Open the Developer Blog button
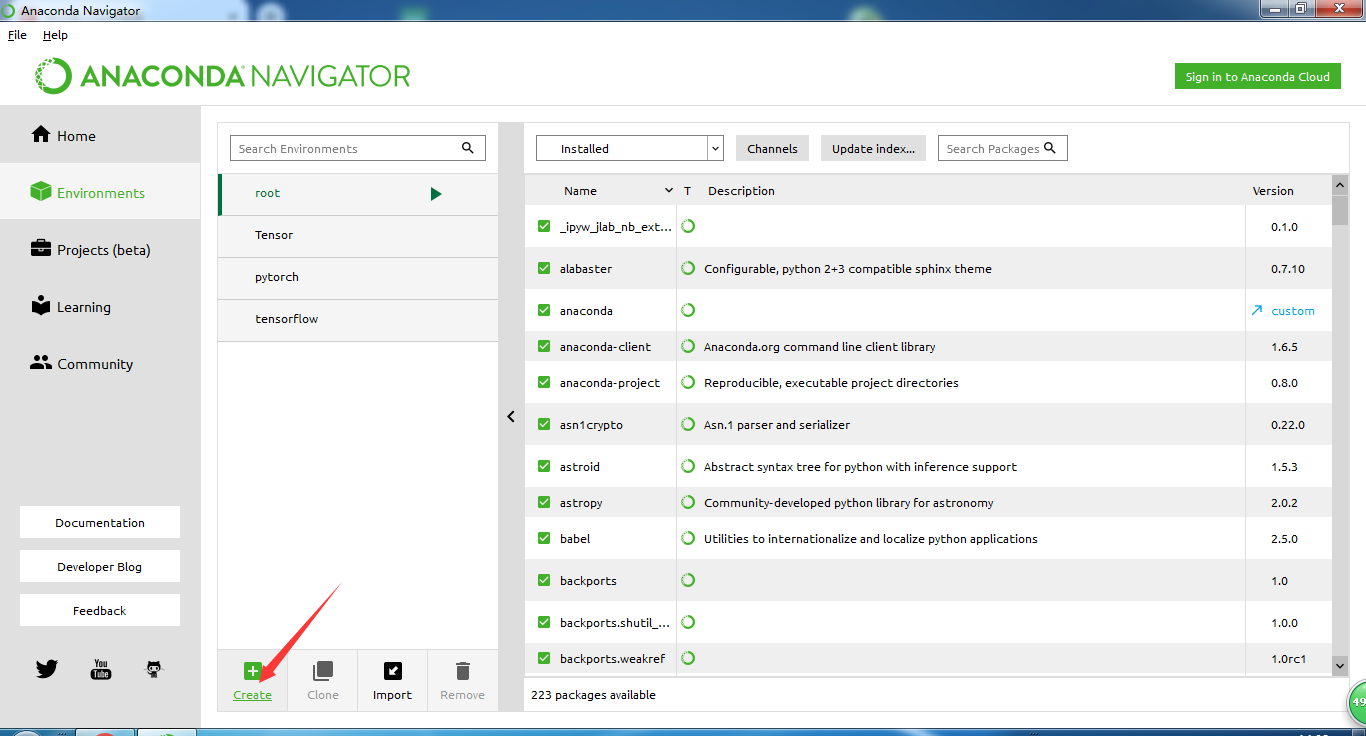Viewport: 1366px width, 736px height. coord(100,566)
